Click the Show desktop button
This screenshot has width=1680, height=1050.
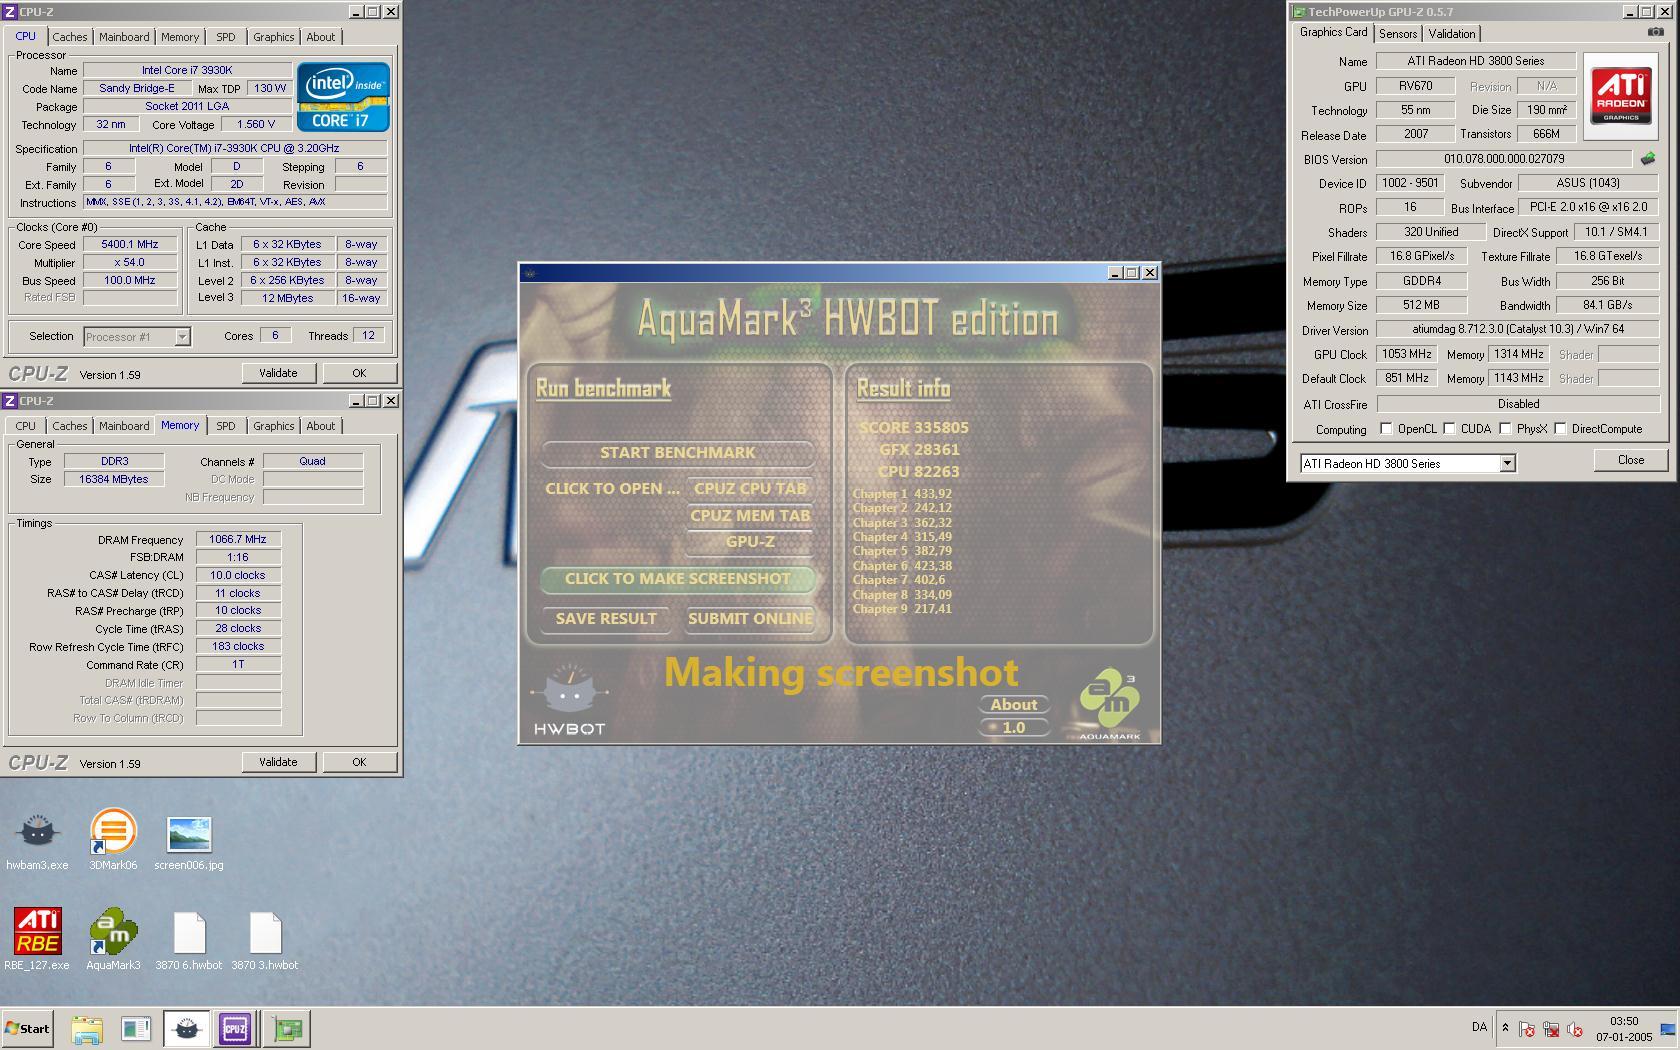click(x=1667, y=1029)
